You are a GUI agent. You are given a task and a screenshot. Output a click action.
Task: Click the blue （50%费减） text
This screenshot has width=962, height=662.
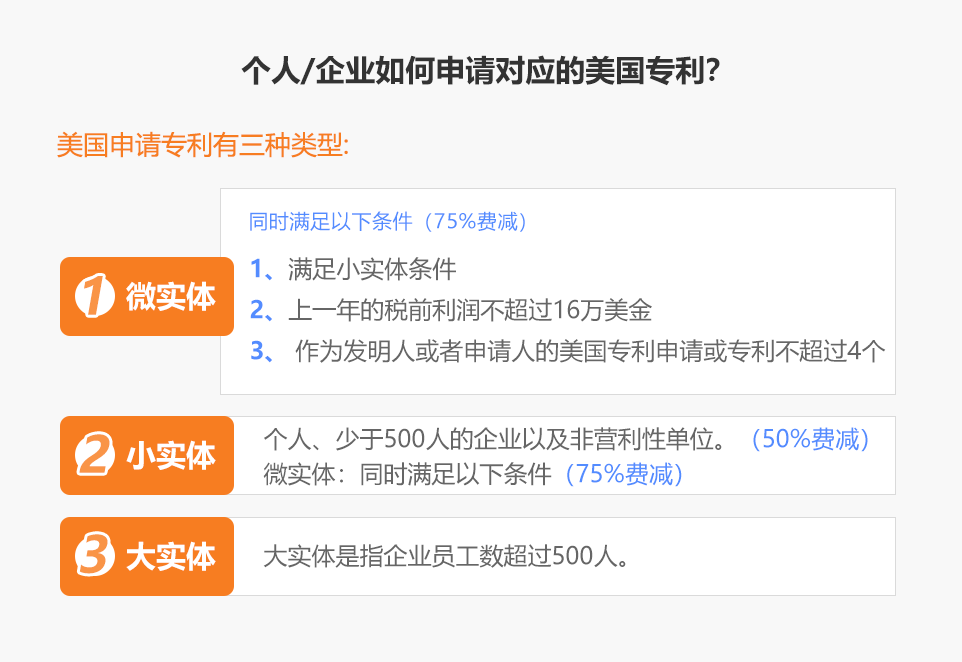pos(810,440)
